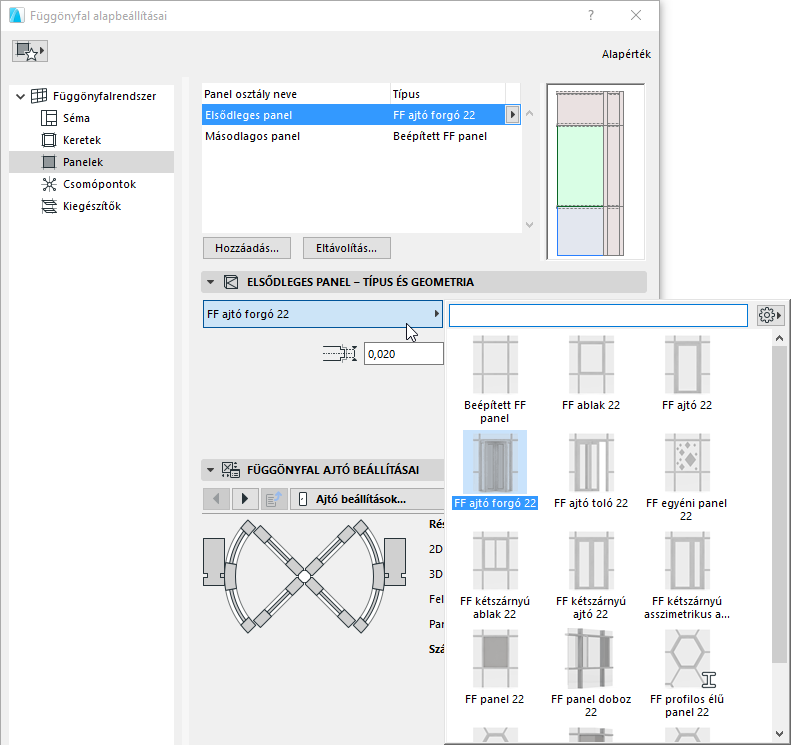
Task: Click the next page arrow button
Action: pyautogui.click(x=245, y=499)
